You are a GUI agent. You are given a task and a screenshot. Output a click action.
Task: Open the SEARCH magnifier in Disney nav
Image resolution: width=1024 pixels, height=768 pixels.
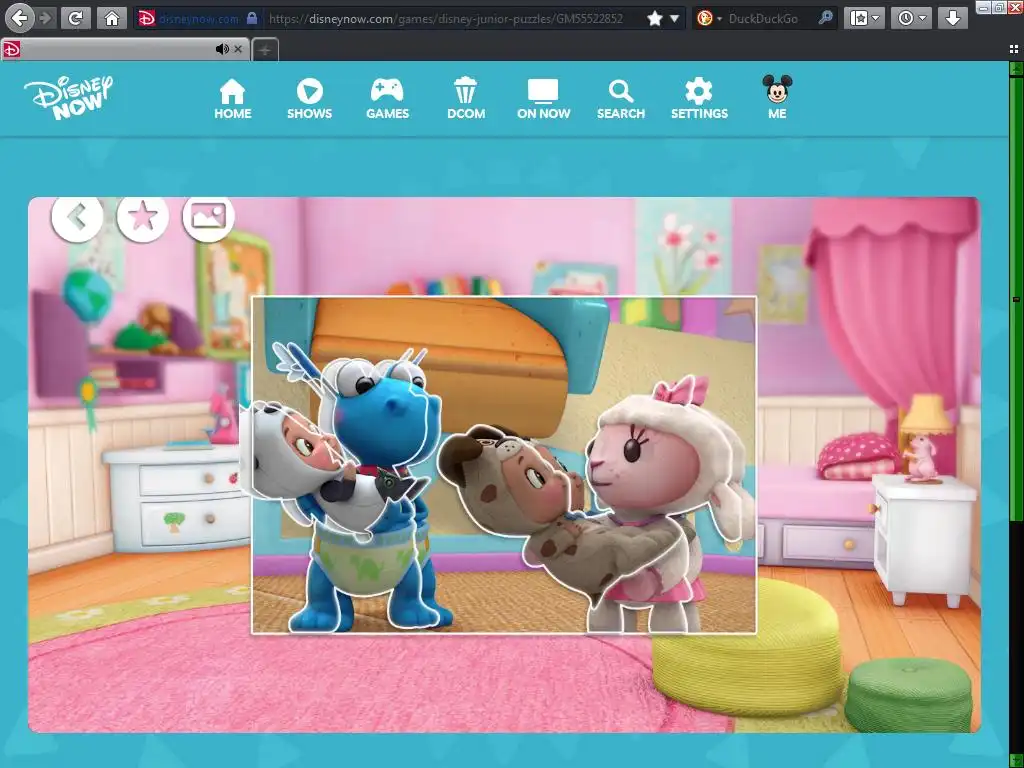(x=620, y=99)
